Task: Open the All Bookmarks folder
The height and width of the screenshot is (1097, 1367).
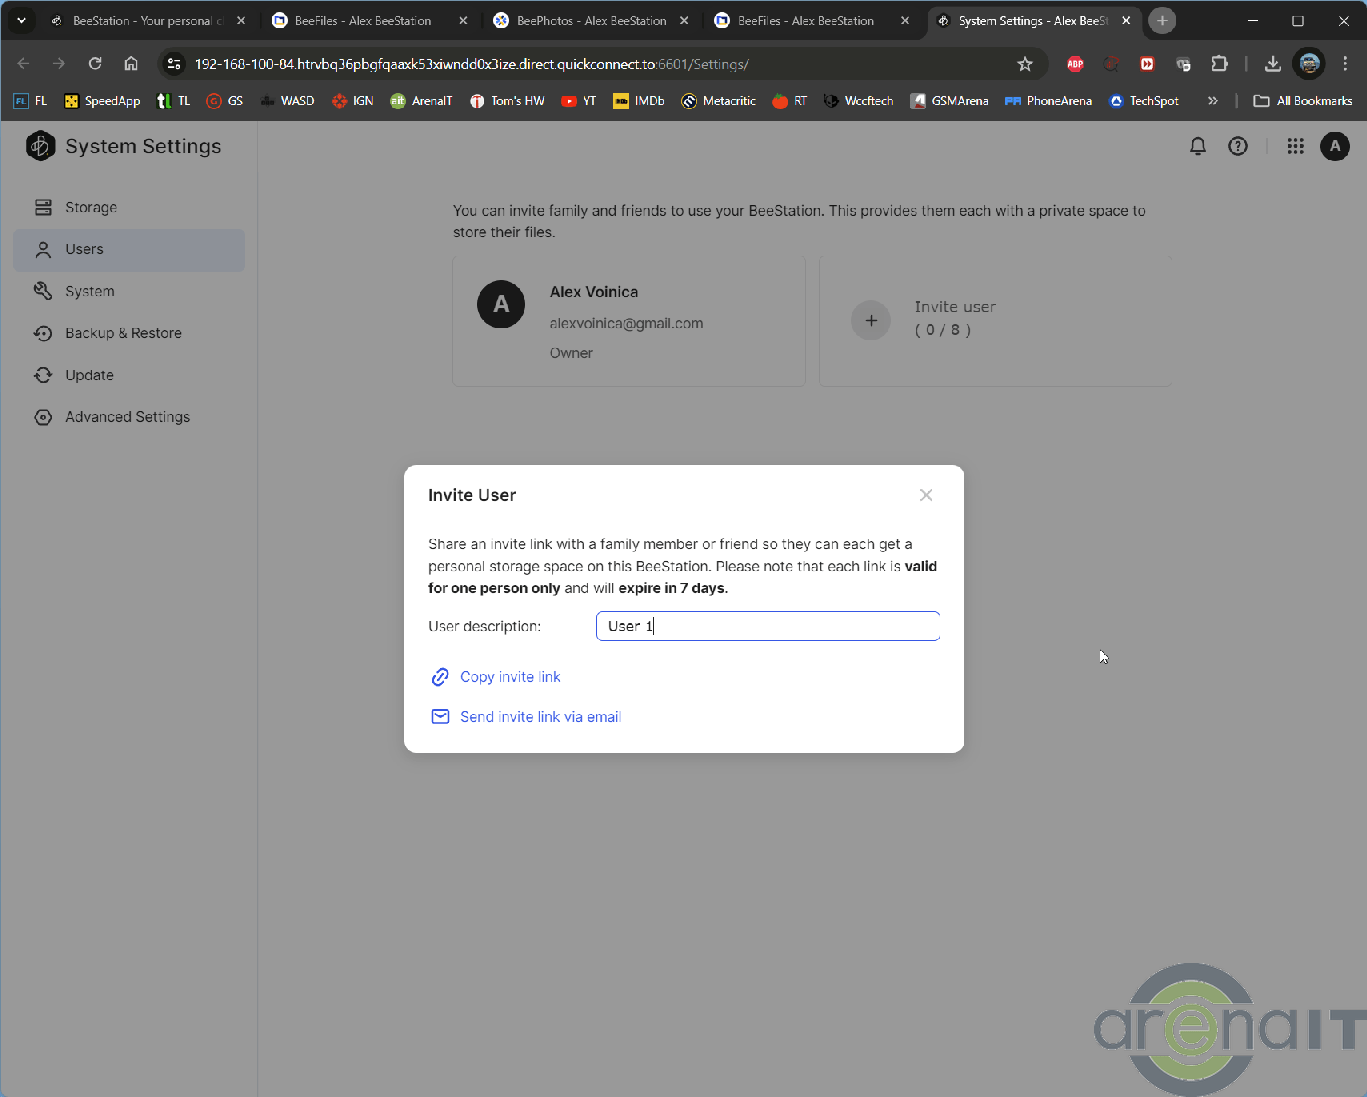Action: pyautogui.click(x=1303, y=101)
